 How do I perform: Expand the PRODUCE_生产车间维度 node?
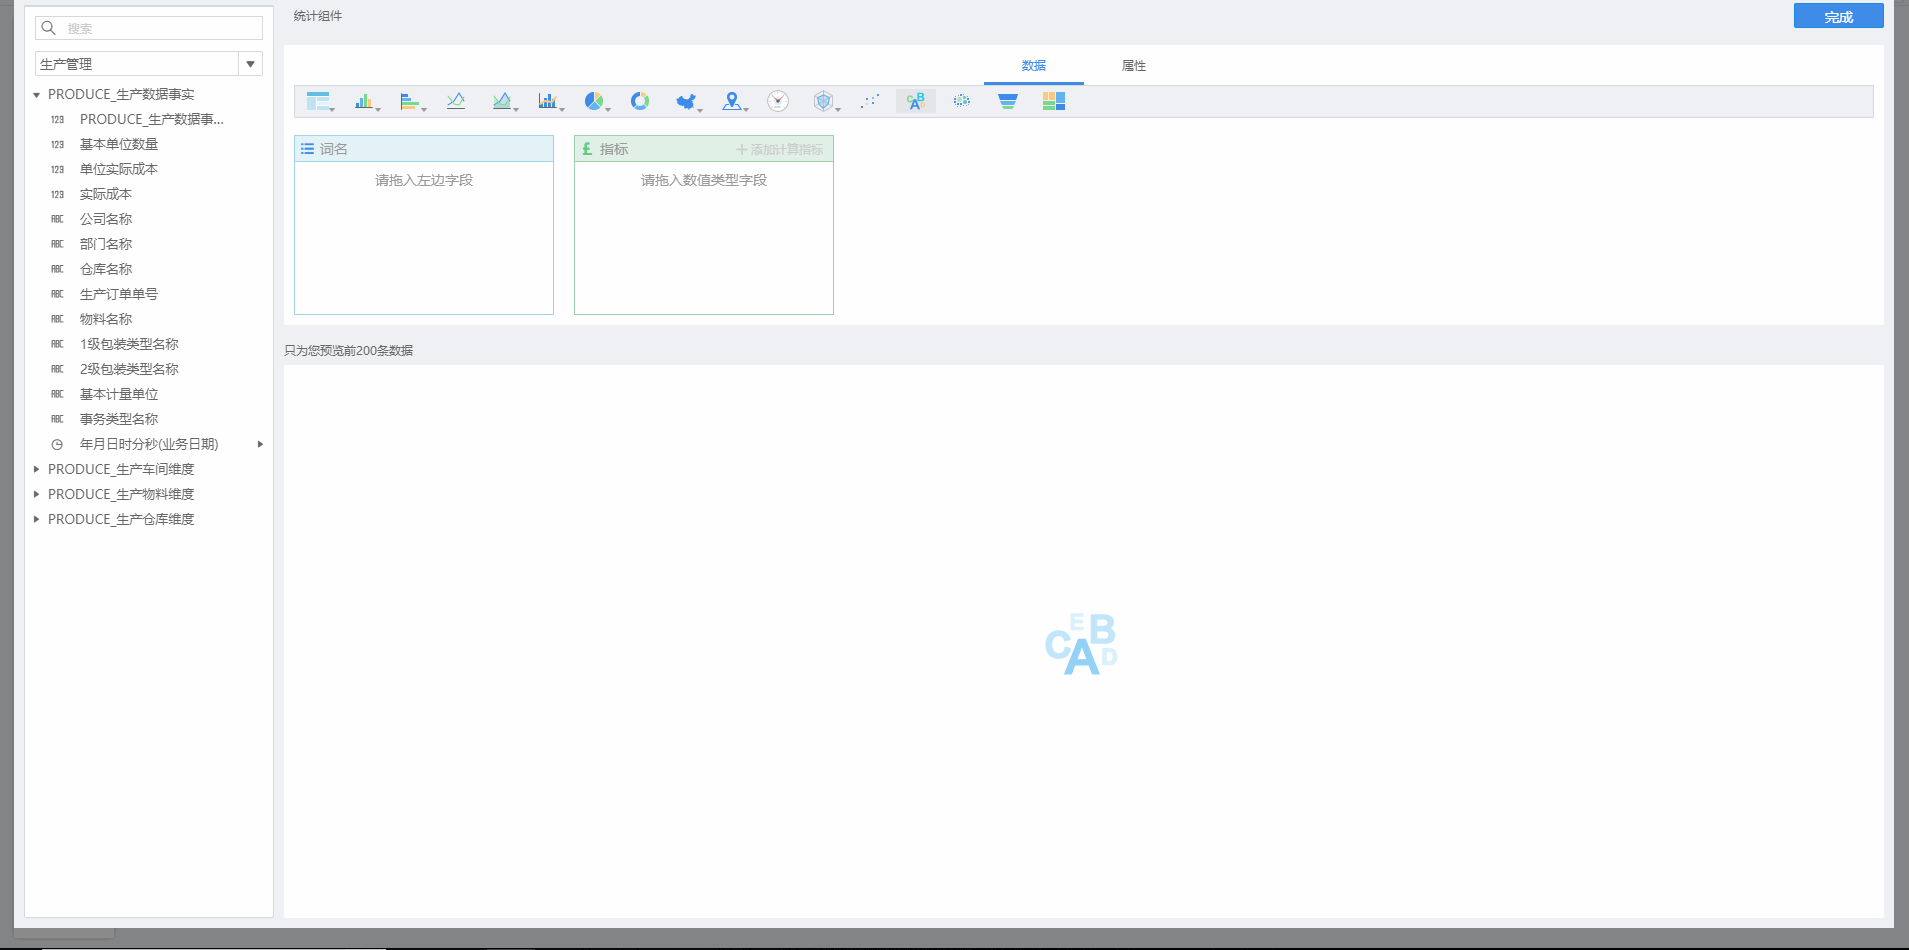(37, 469)
